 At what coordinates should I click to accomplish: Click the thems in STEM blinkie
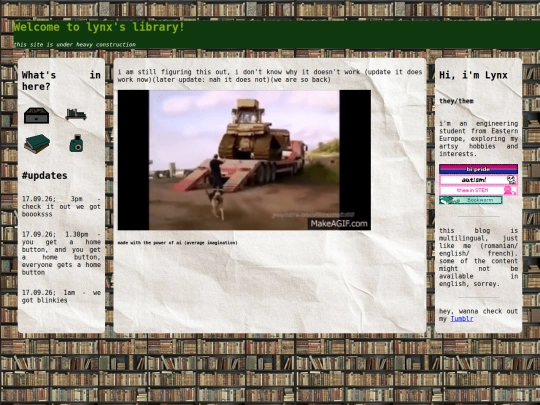click(478, 190)
